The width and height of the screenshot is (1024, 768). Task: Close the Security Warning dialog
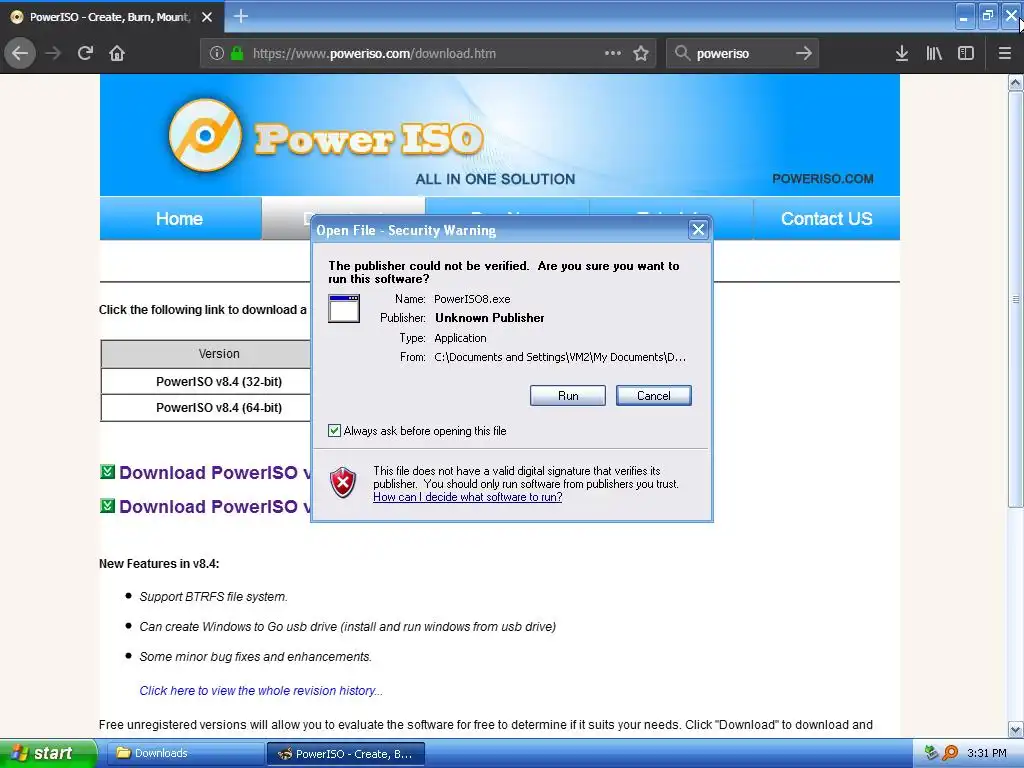point(698,229)
